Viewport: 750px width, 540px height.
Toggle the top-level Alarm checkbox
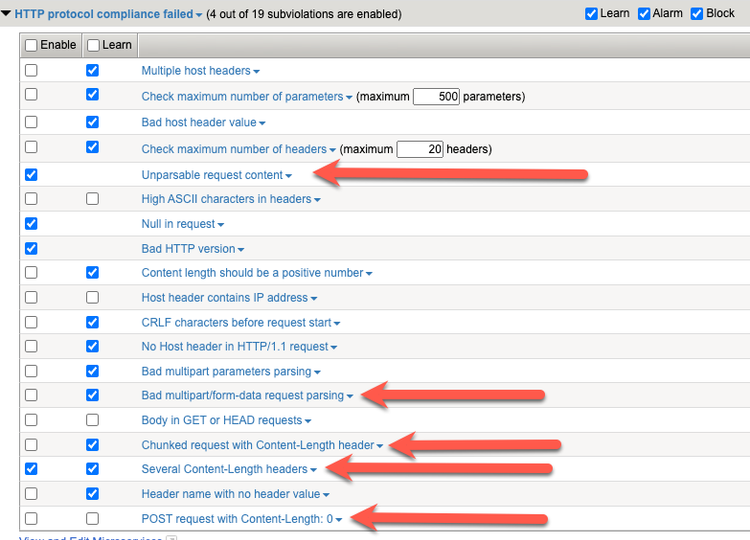(x=644, y=13)
